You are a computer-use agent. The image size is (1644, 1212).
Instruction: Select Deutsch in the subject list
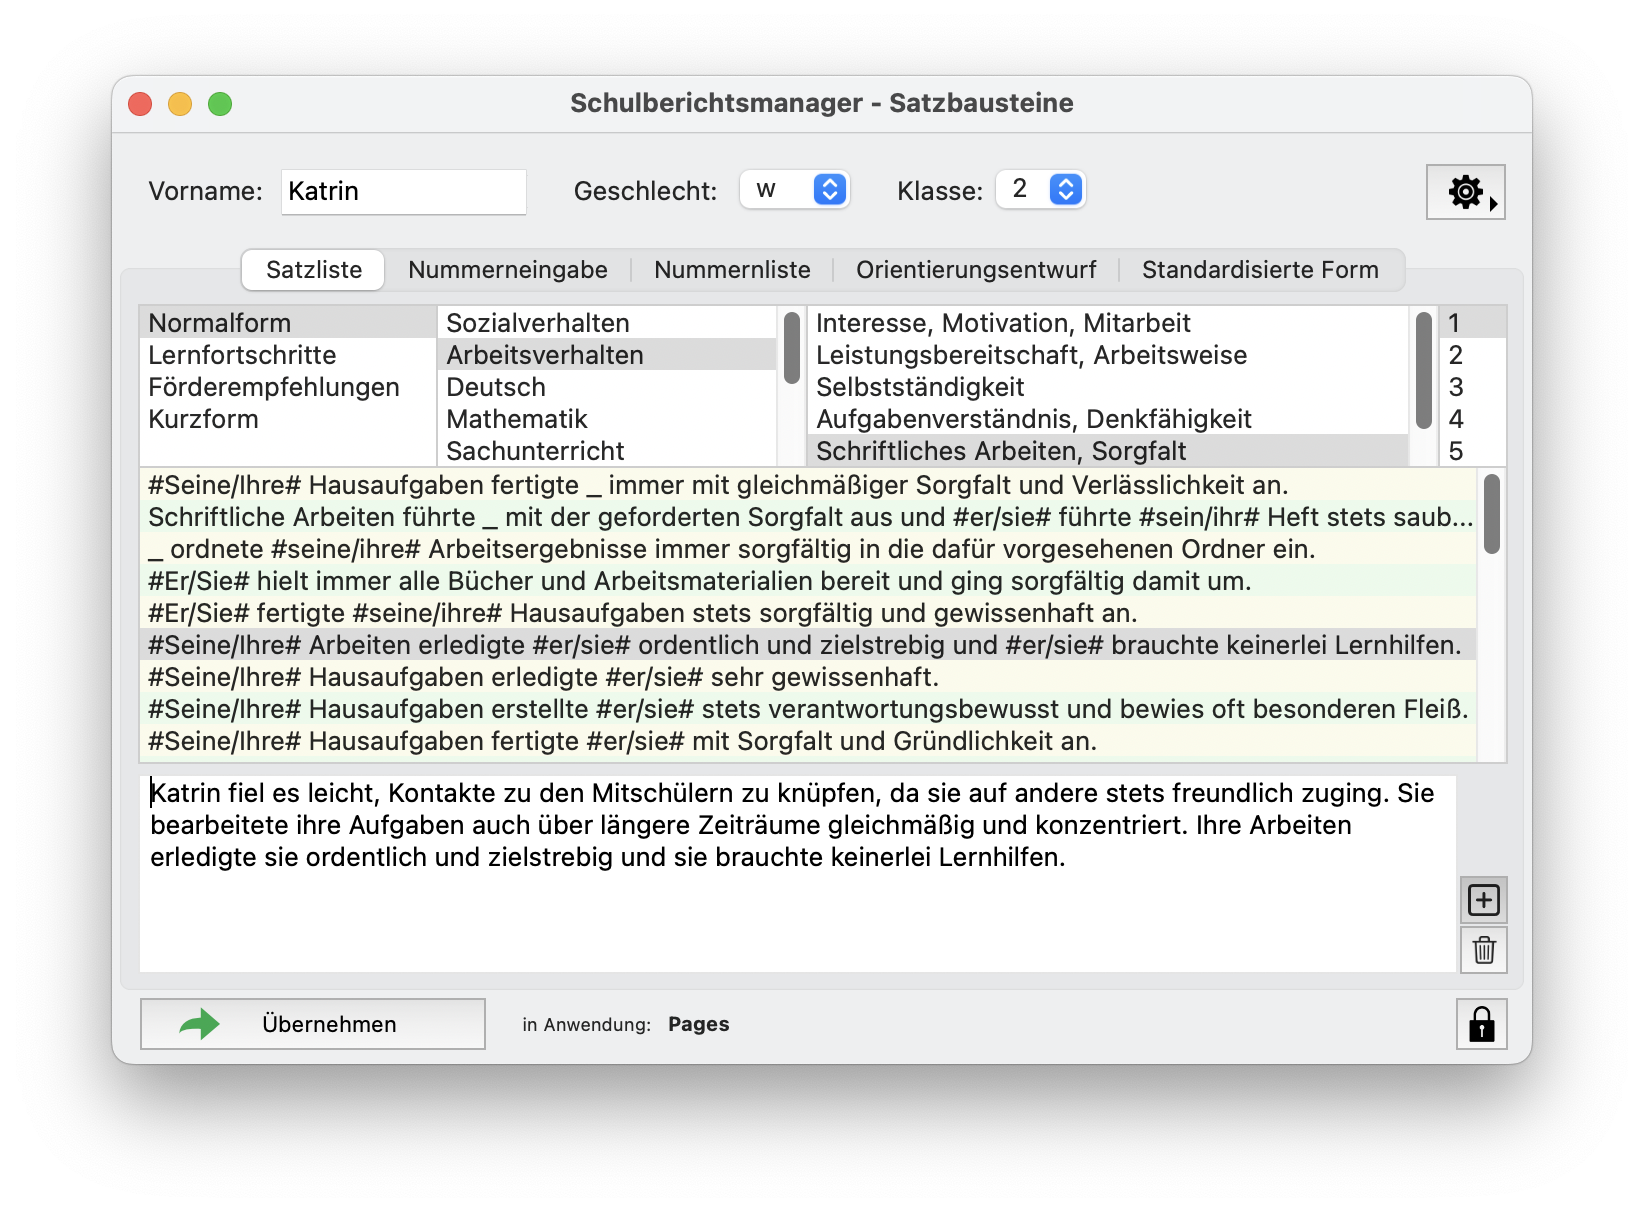[x=496, y=387]
